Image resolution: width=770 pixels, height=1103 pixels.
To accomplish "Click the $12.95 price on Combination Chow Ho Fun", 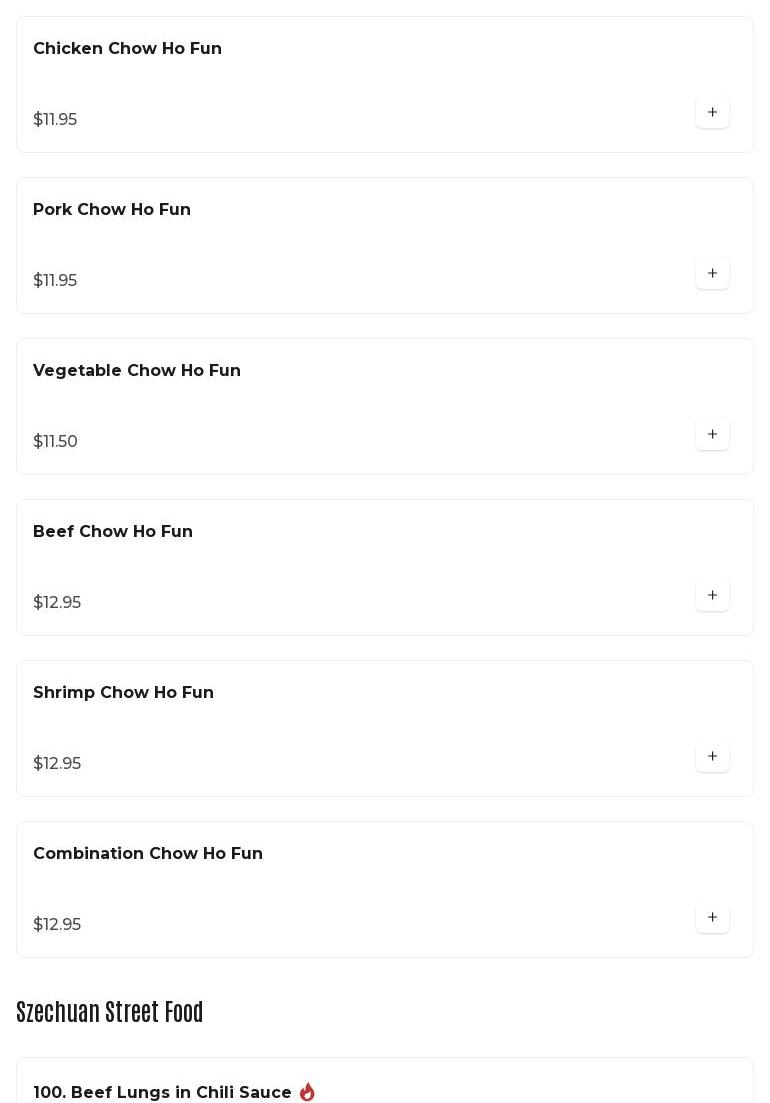I will pyautogui.click(x=57, y=925).
